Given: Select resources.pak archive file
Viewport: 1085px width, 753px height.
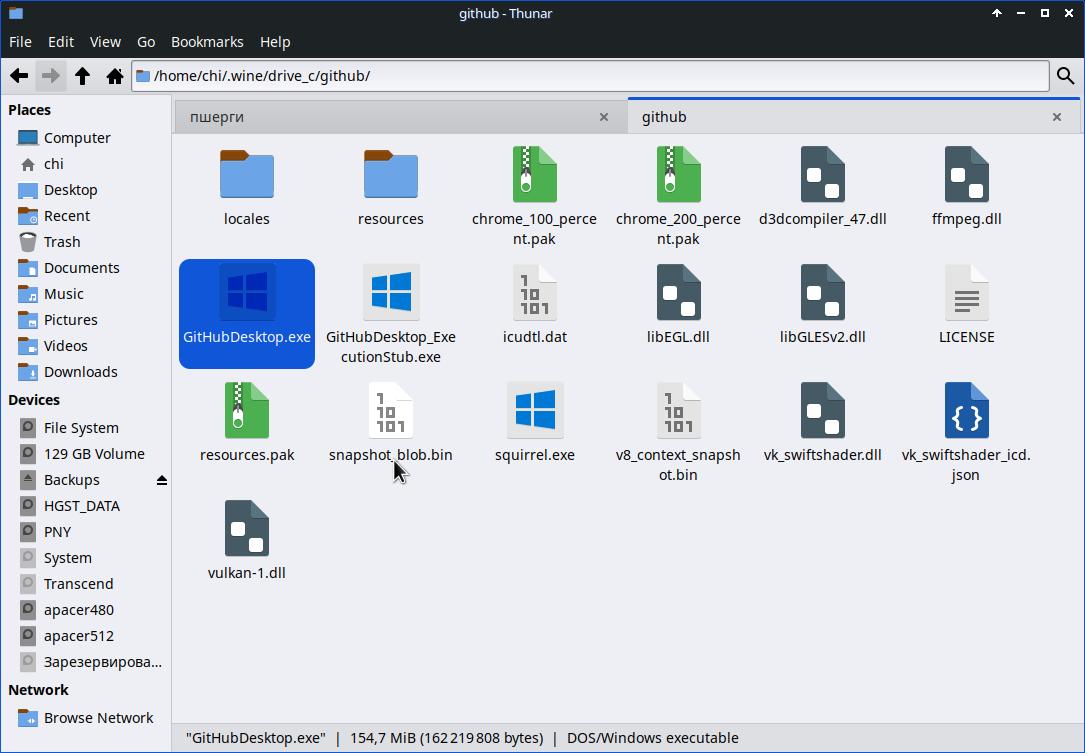Looking at the screenshot, I should pyautogui.click(x=247, y=423).
